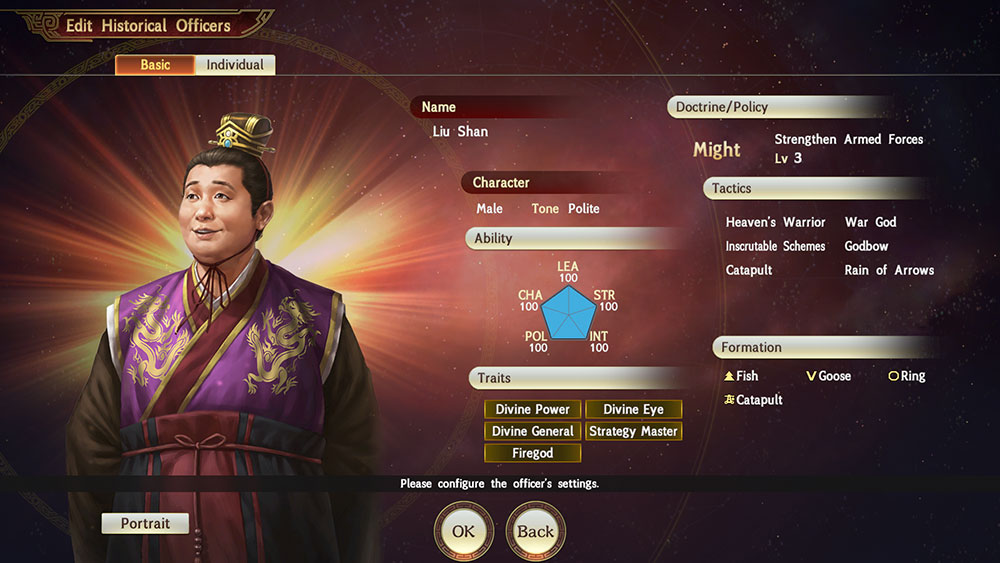Select the Fish formation icon
Screen dimensions: 1000x563
(729, 376)
